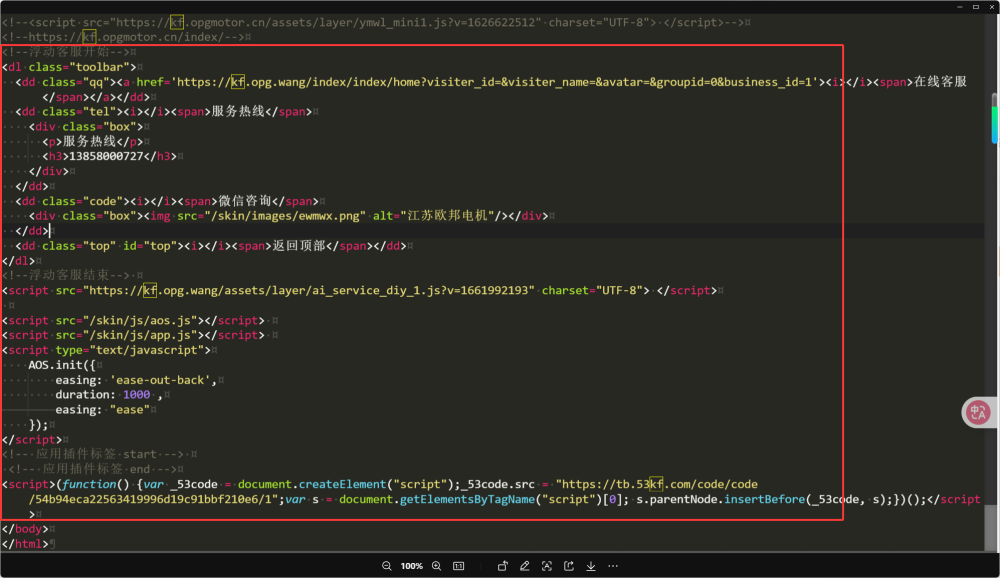Click the ai_service_diy_1.js script URL
Screen dimensions: 1000x578
click(311, 290)
